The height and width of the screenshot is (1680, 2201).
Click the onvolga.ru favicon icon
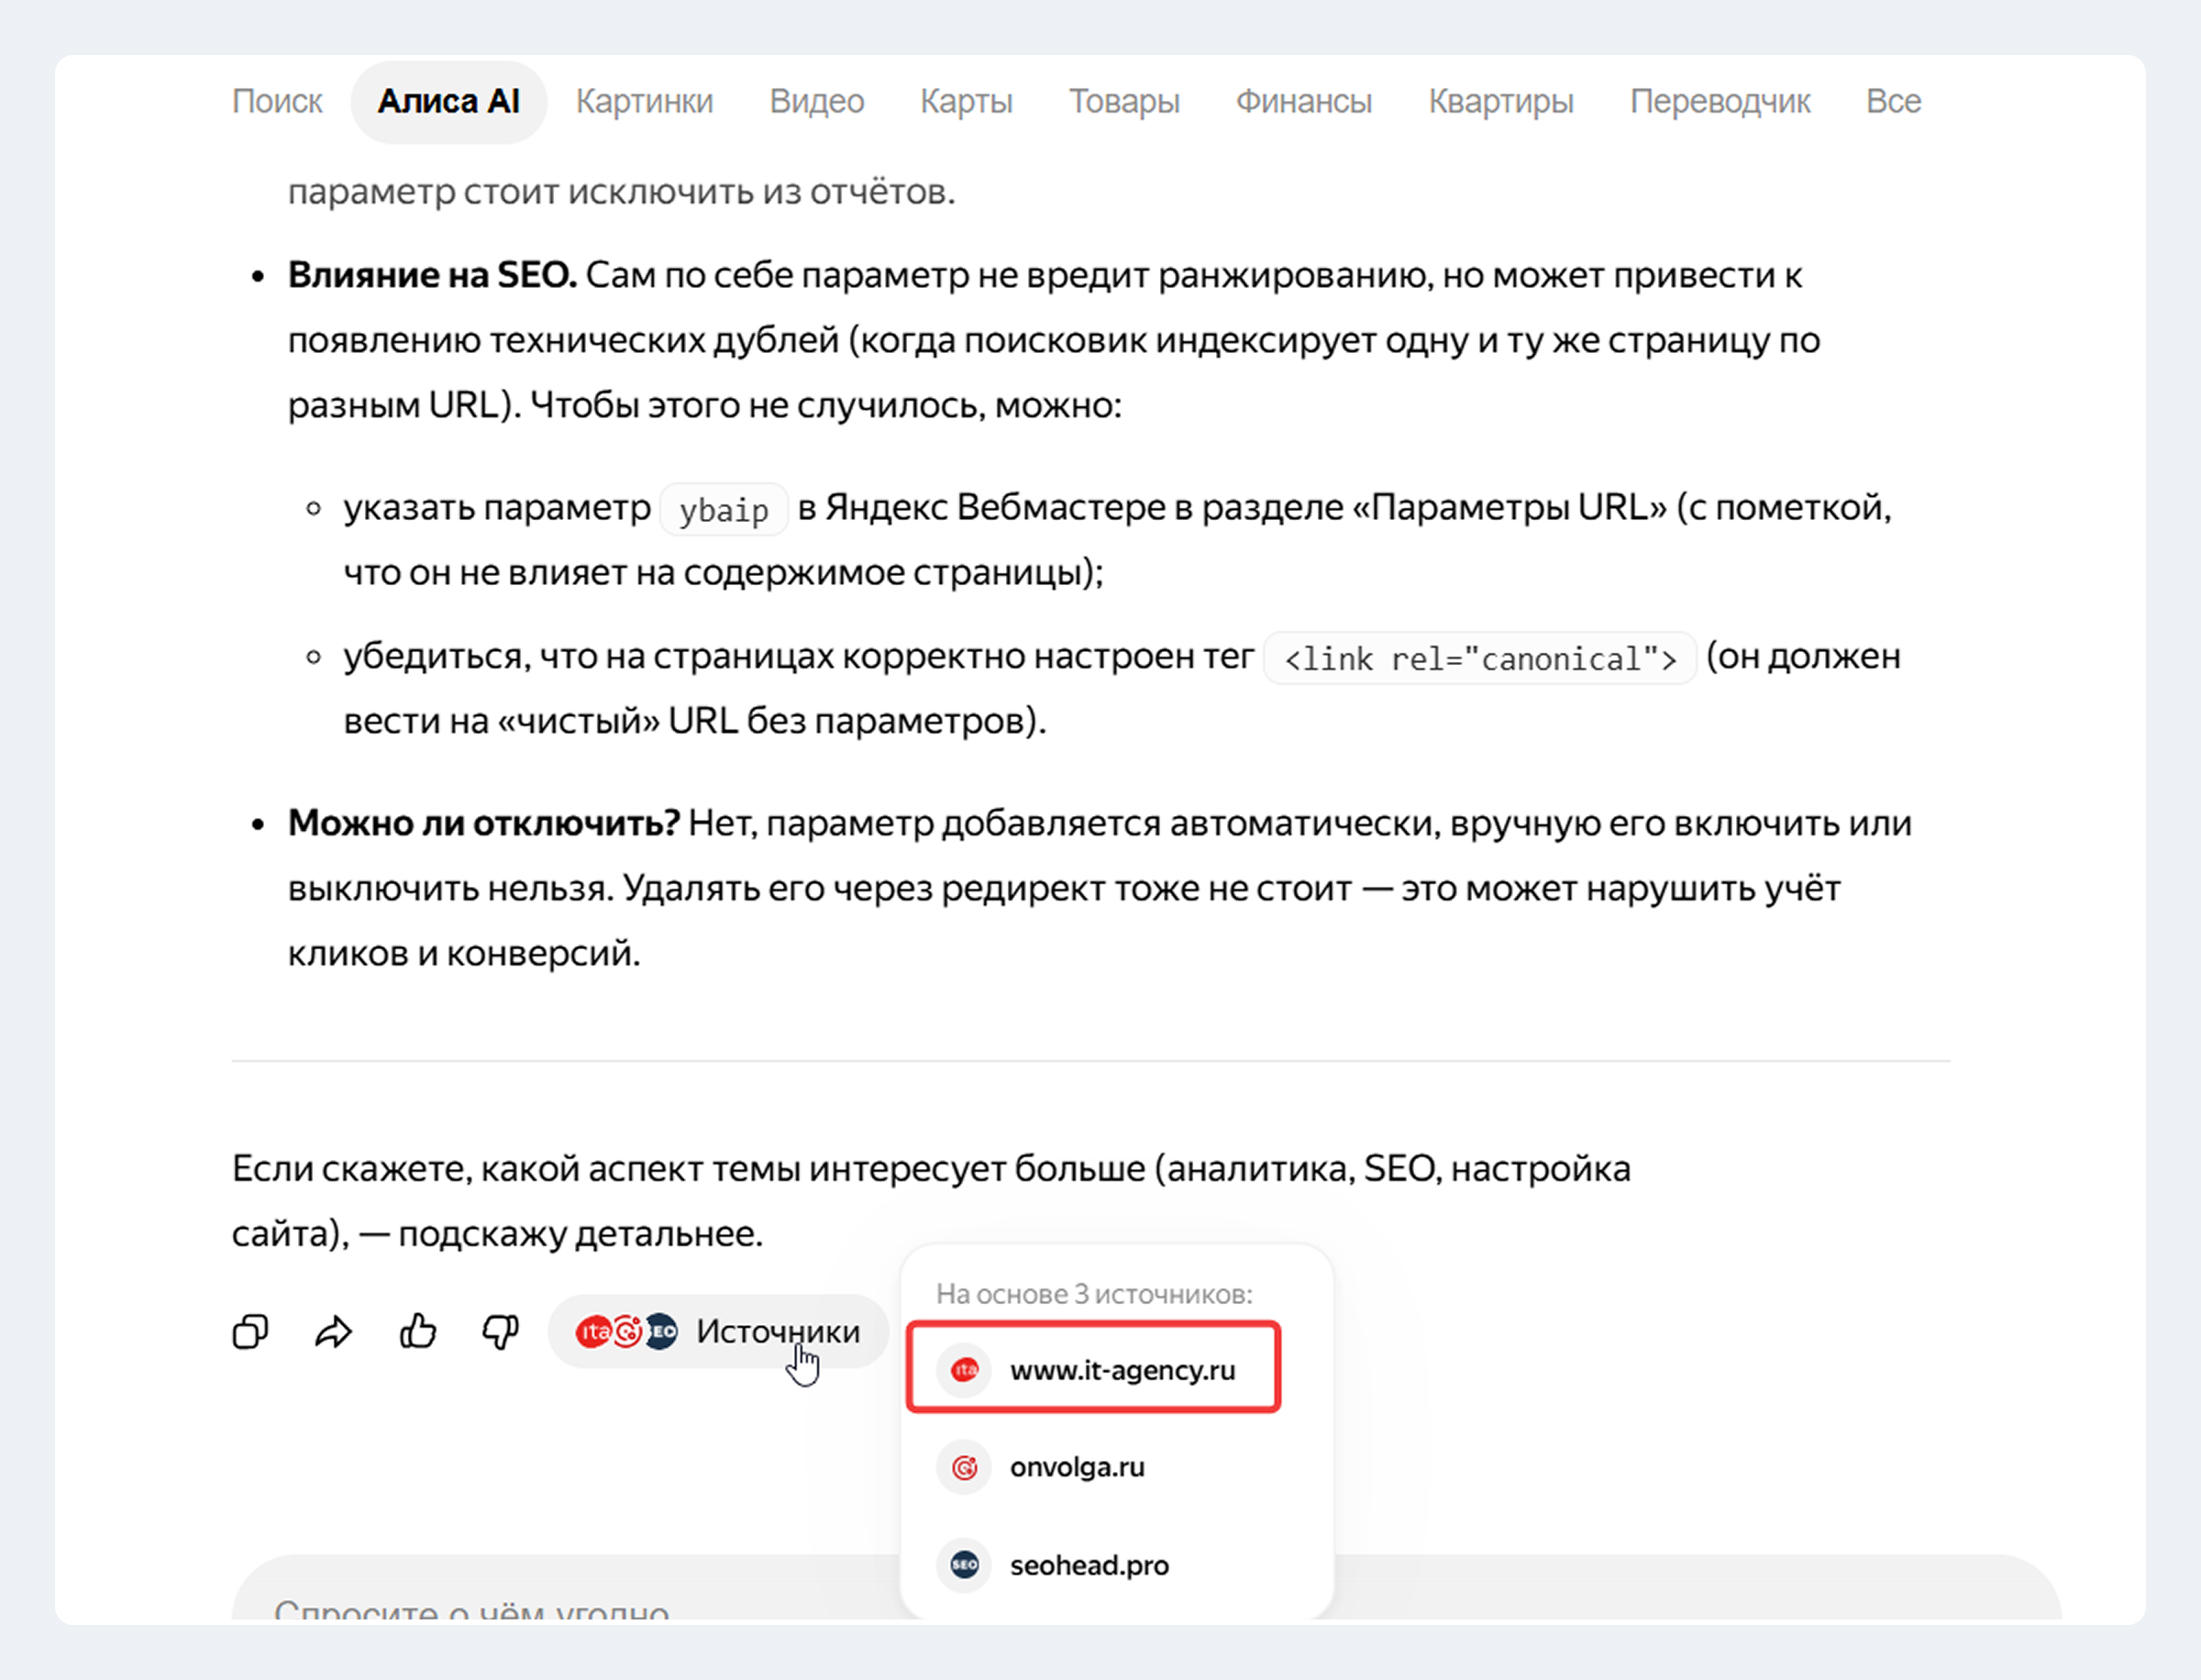[964, 1467]
